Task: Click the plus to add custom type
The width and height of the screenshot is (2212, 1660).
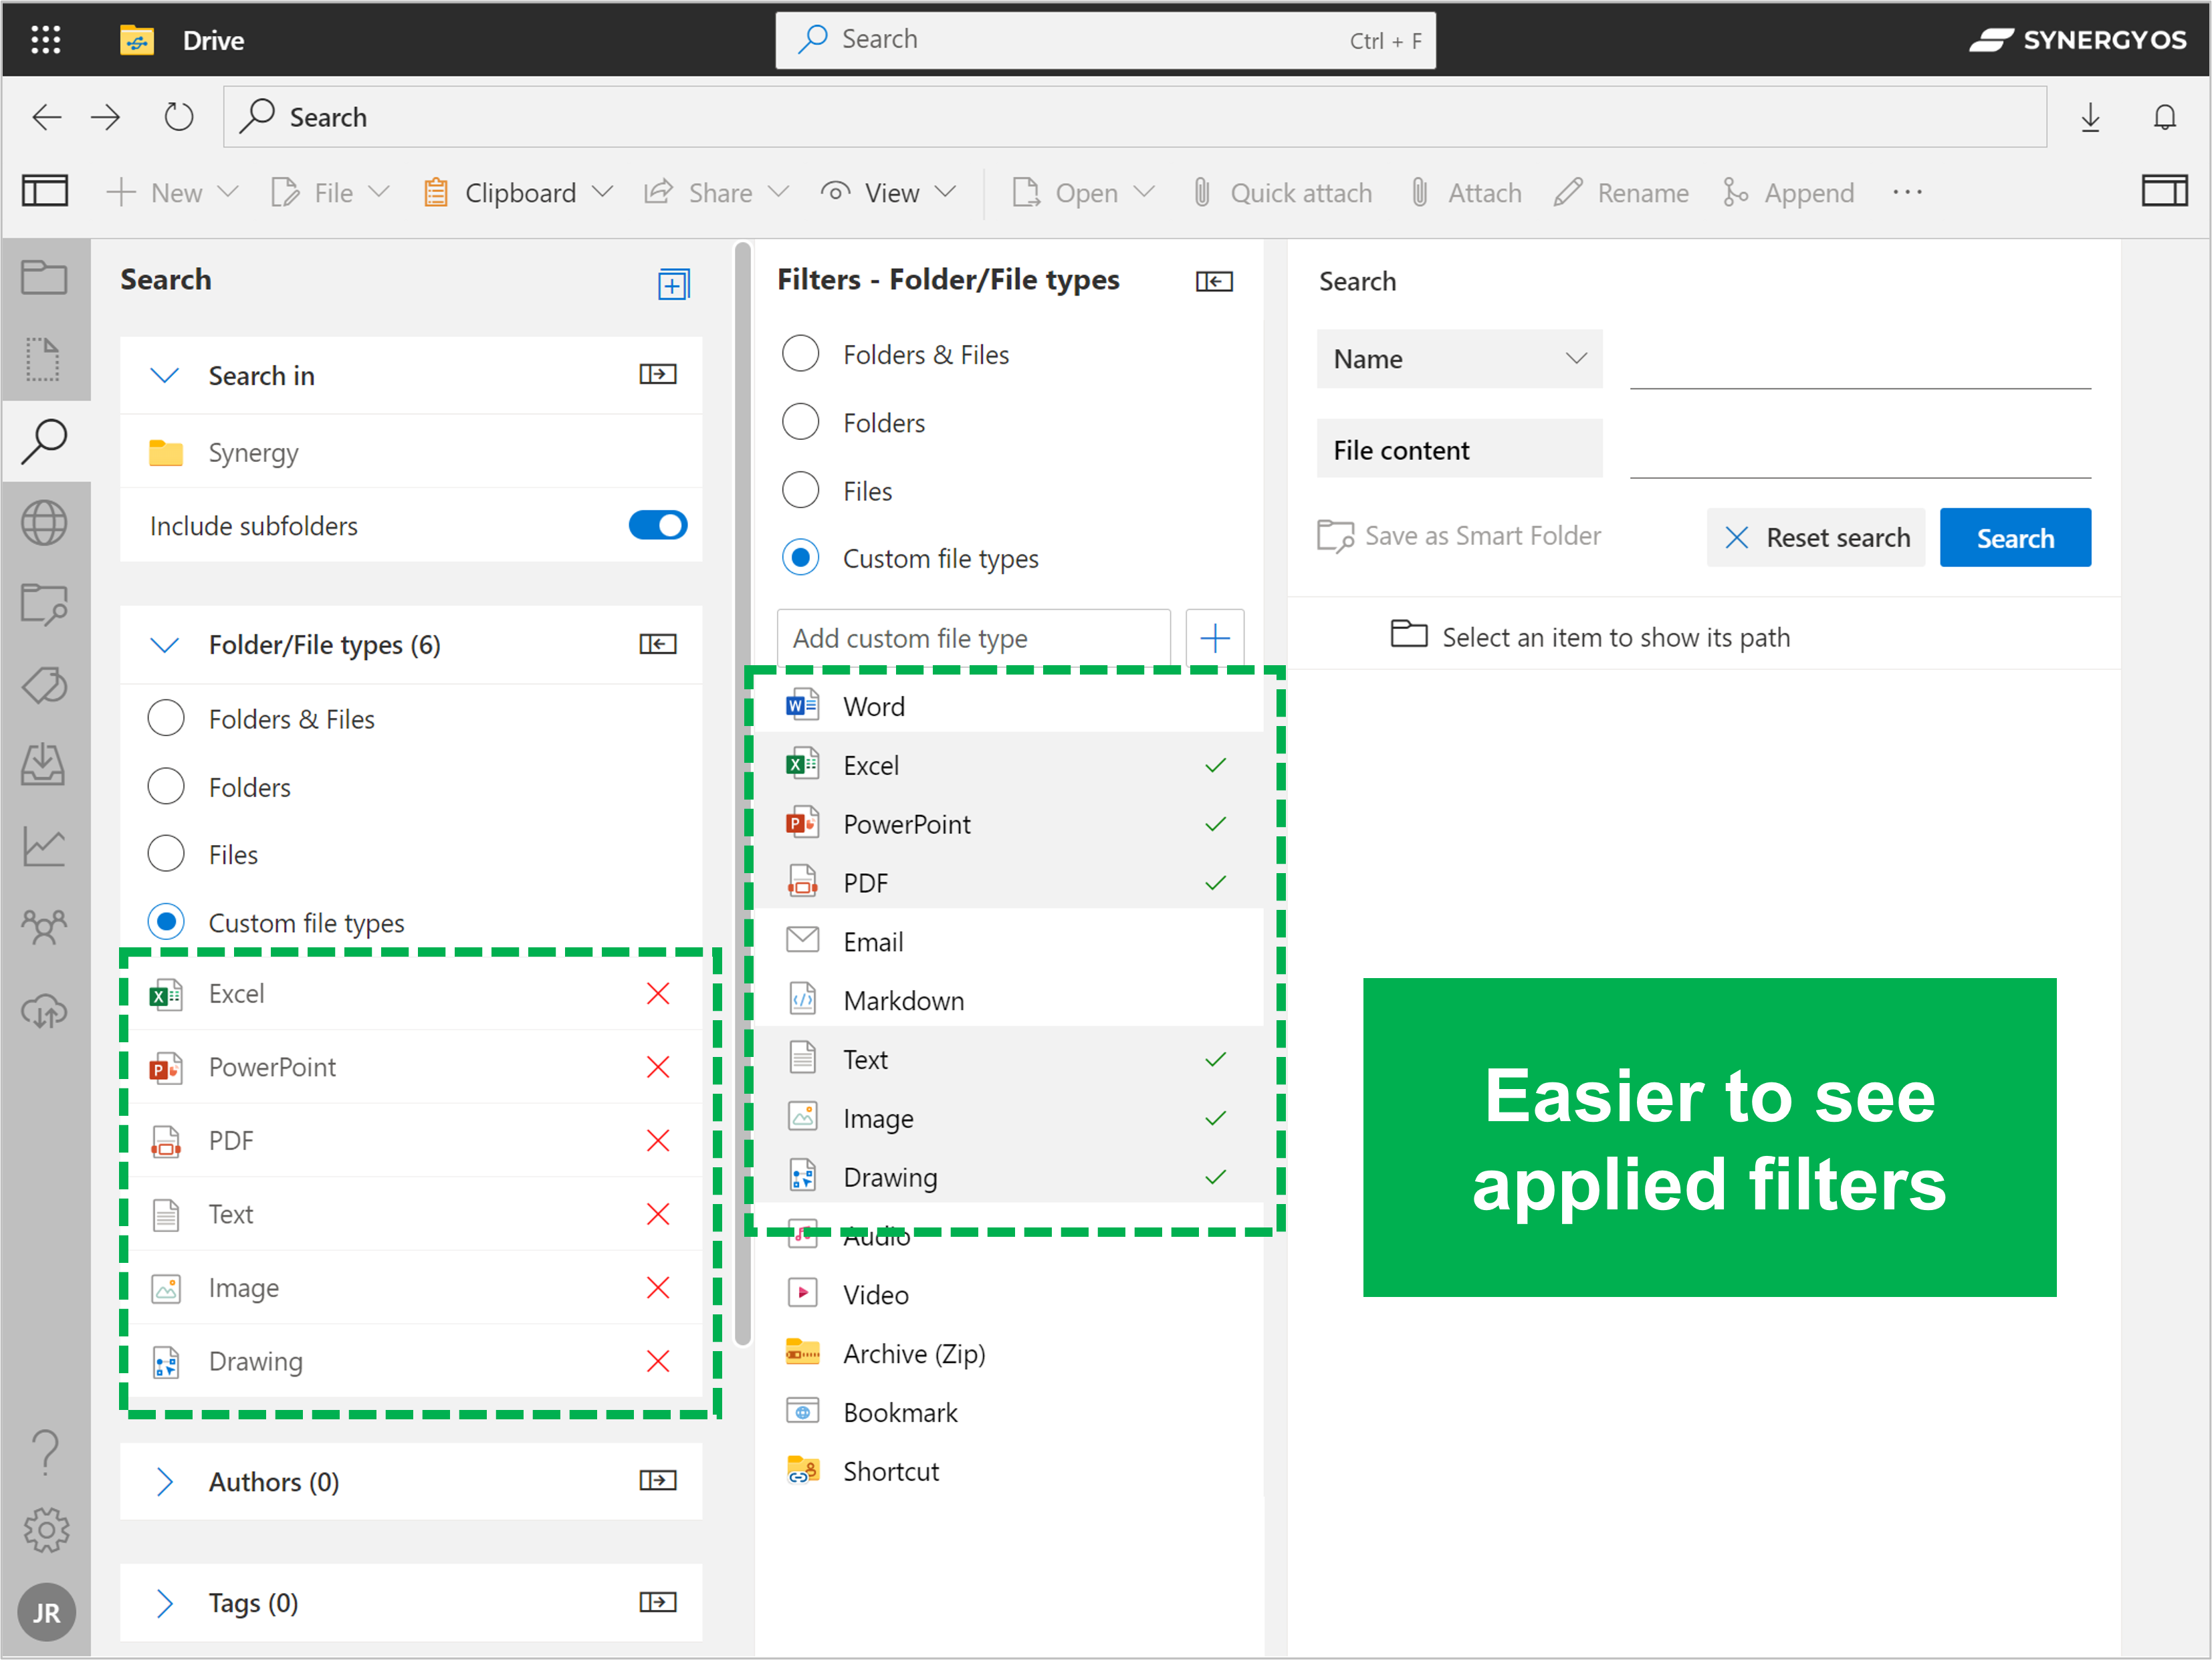Action: tap(1214, 637)
